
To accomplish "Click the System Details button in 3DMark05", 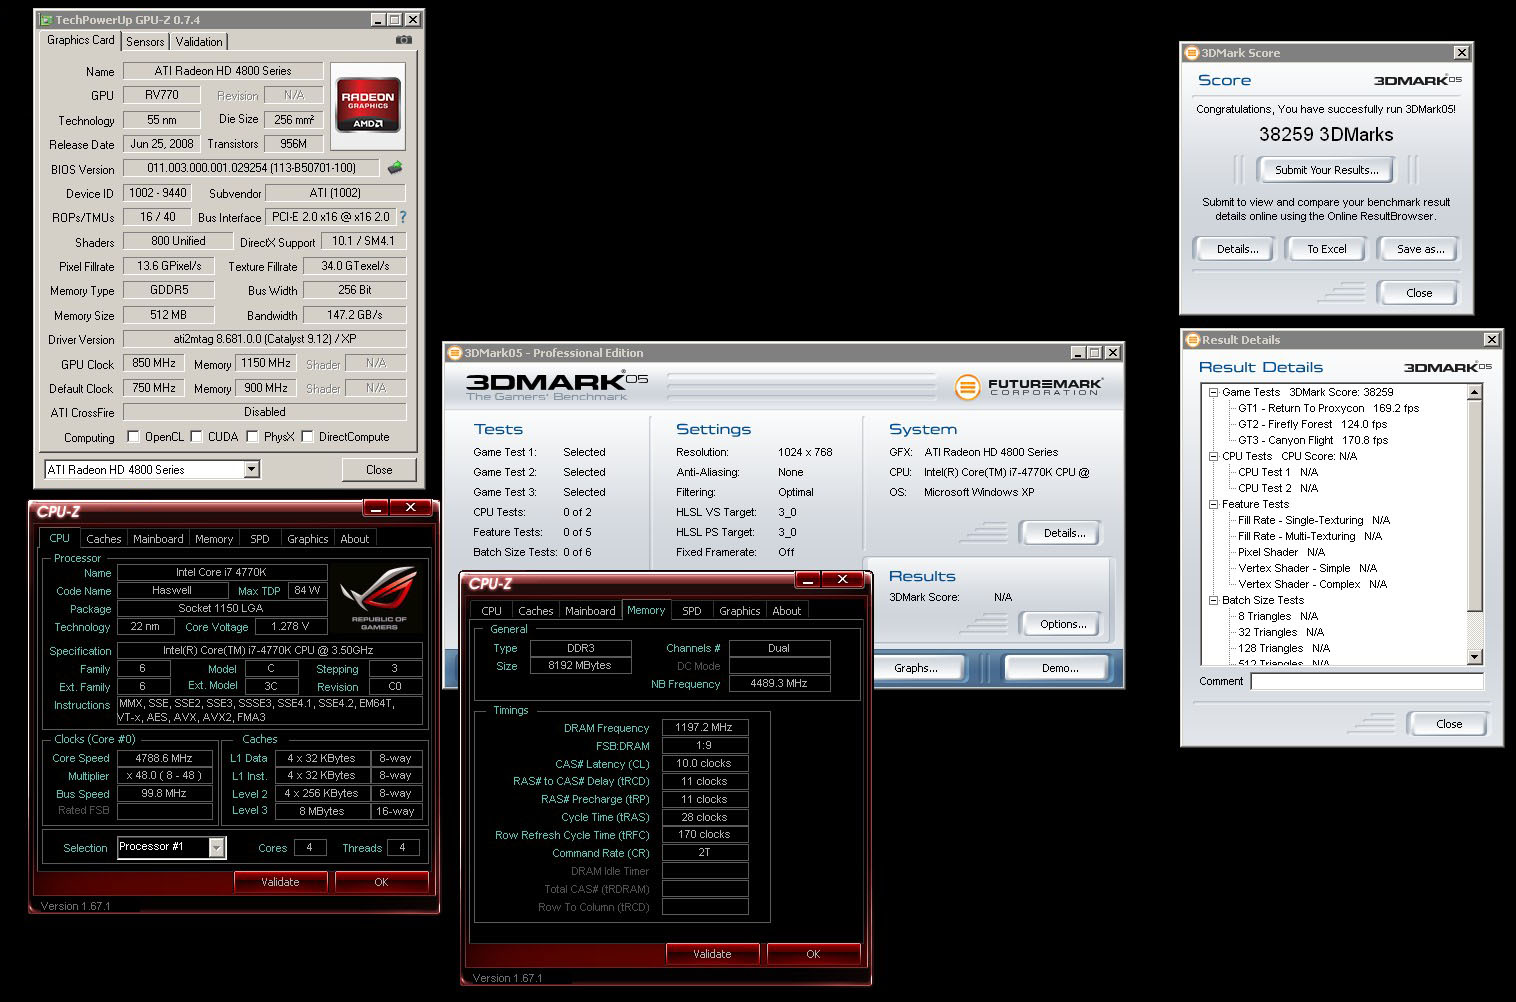I will point(1064,533).
